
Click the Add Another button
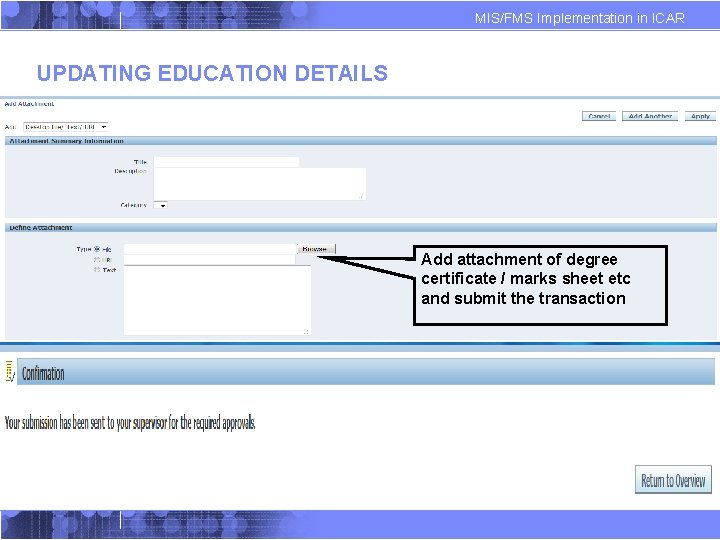tap(650, 116)
